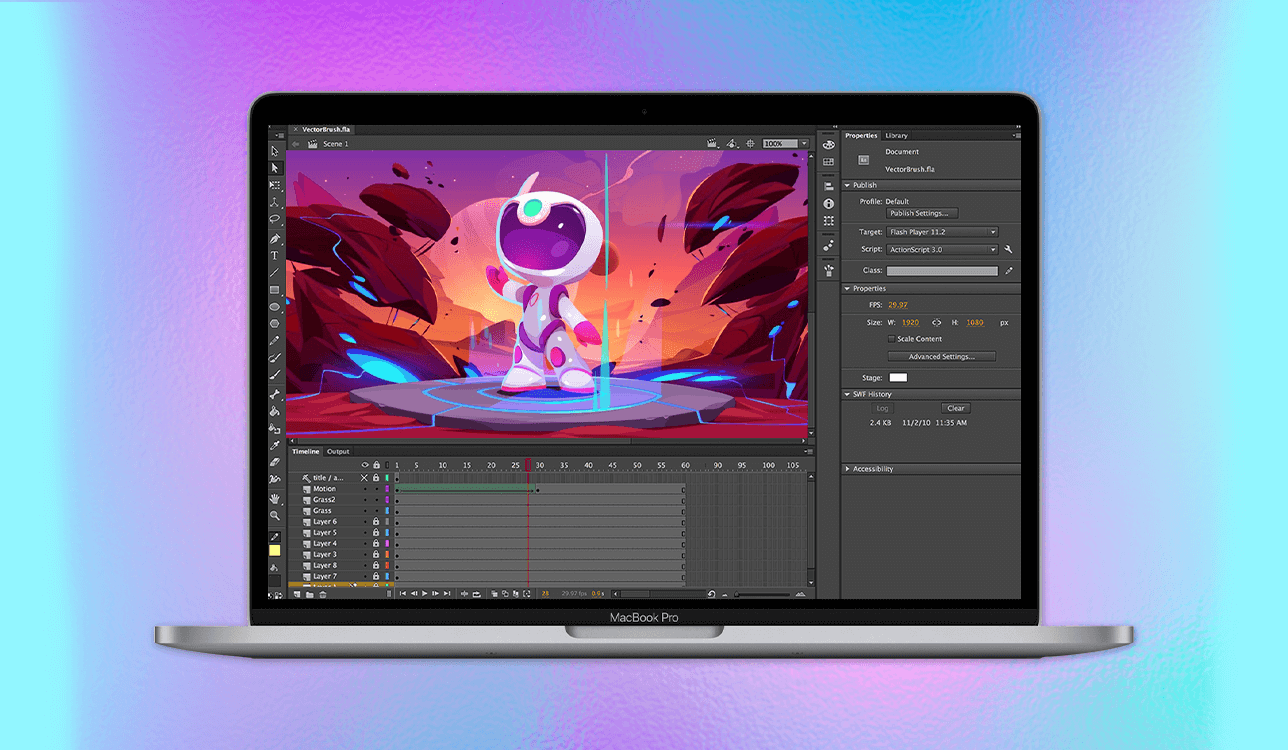Click the show/hide all layers eye icon
This screenshot has width=1288, height=750.
pyautogui.click(x=365, y=465)
